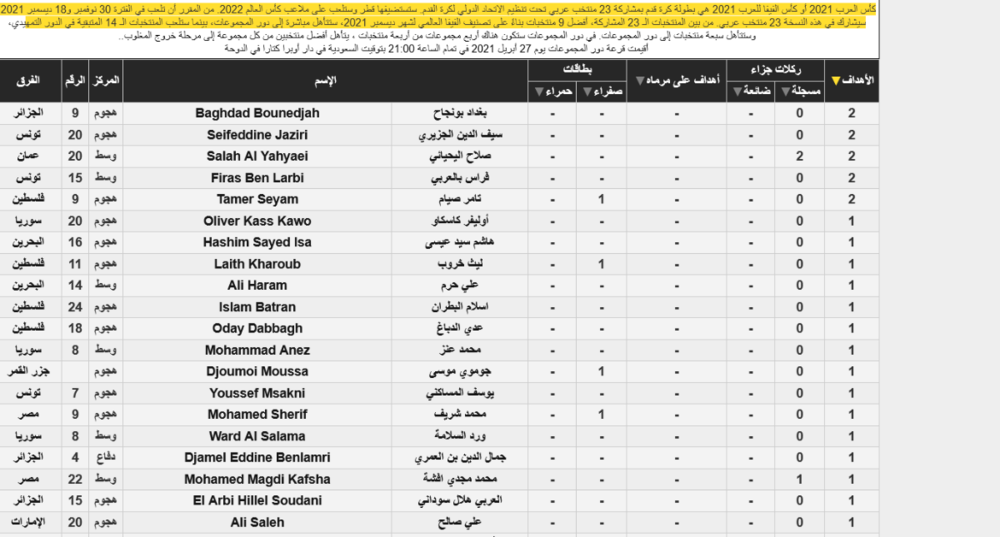Select the Arabic name العربي هلال سوداني

coord(460,501)
